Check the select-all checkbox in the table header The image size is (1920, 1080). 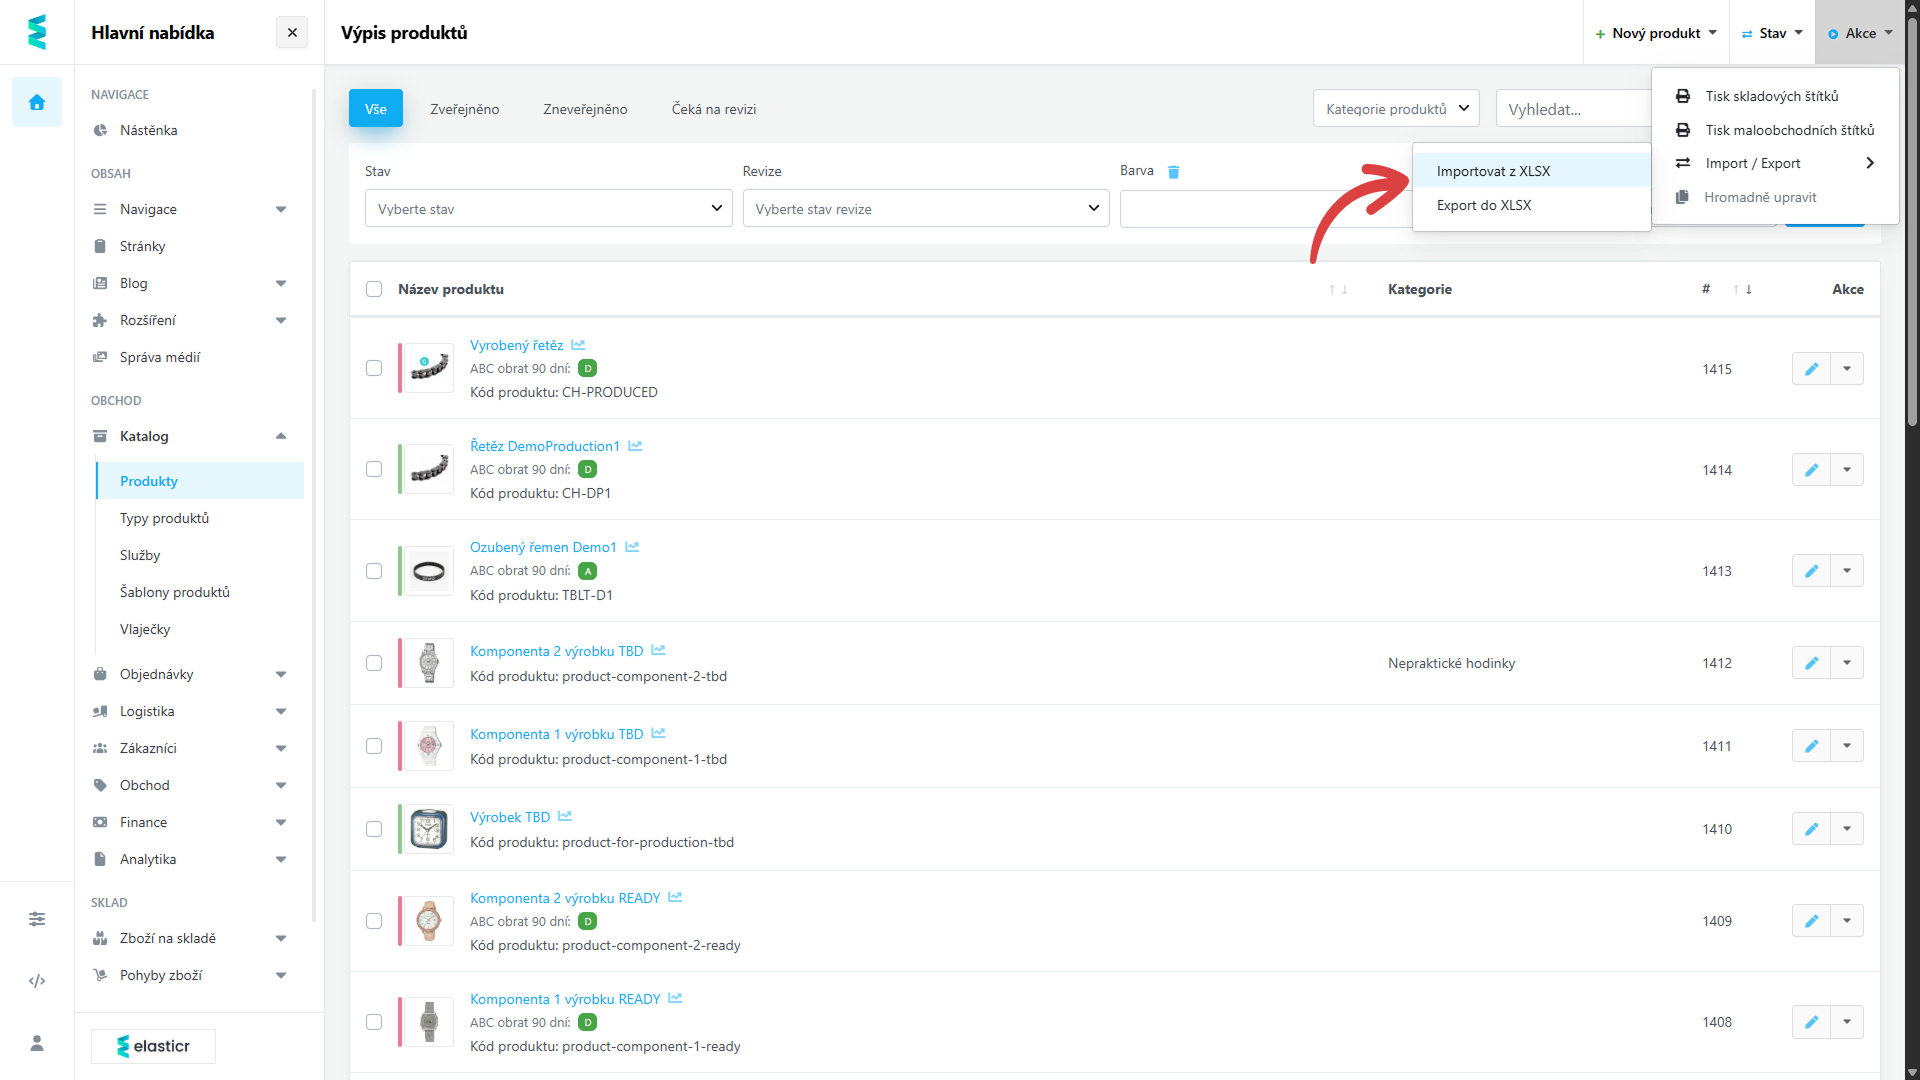[x=374, y=289]
